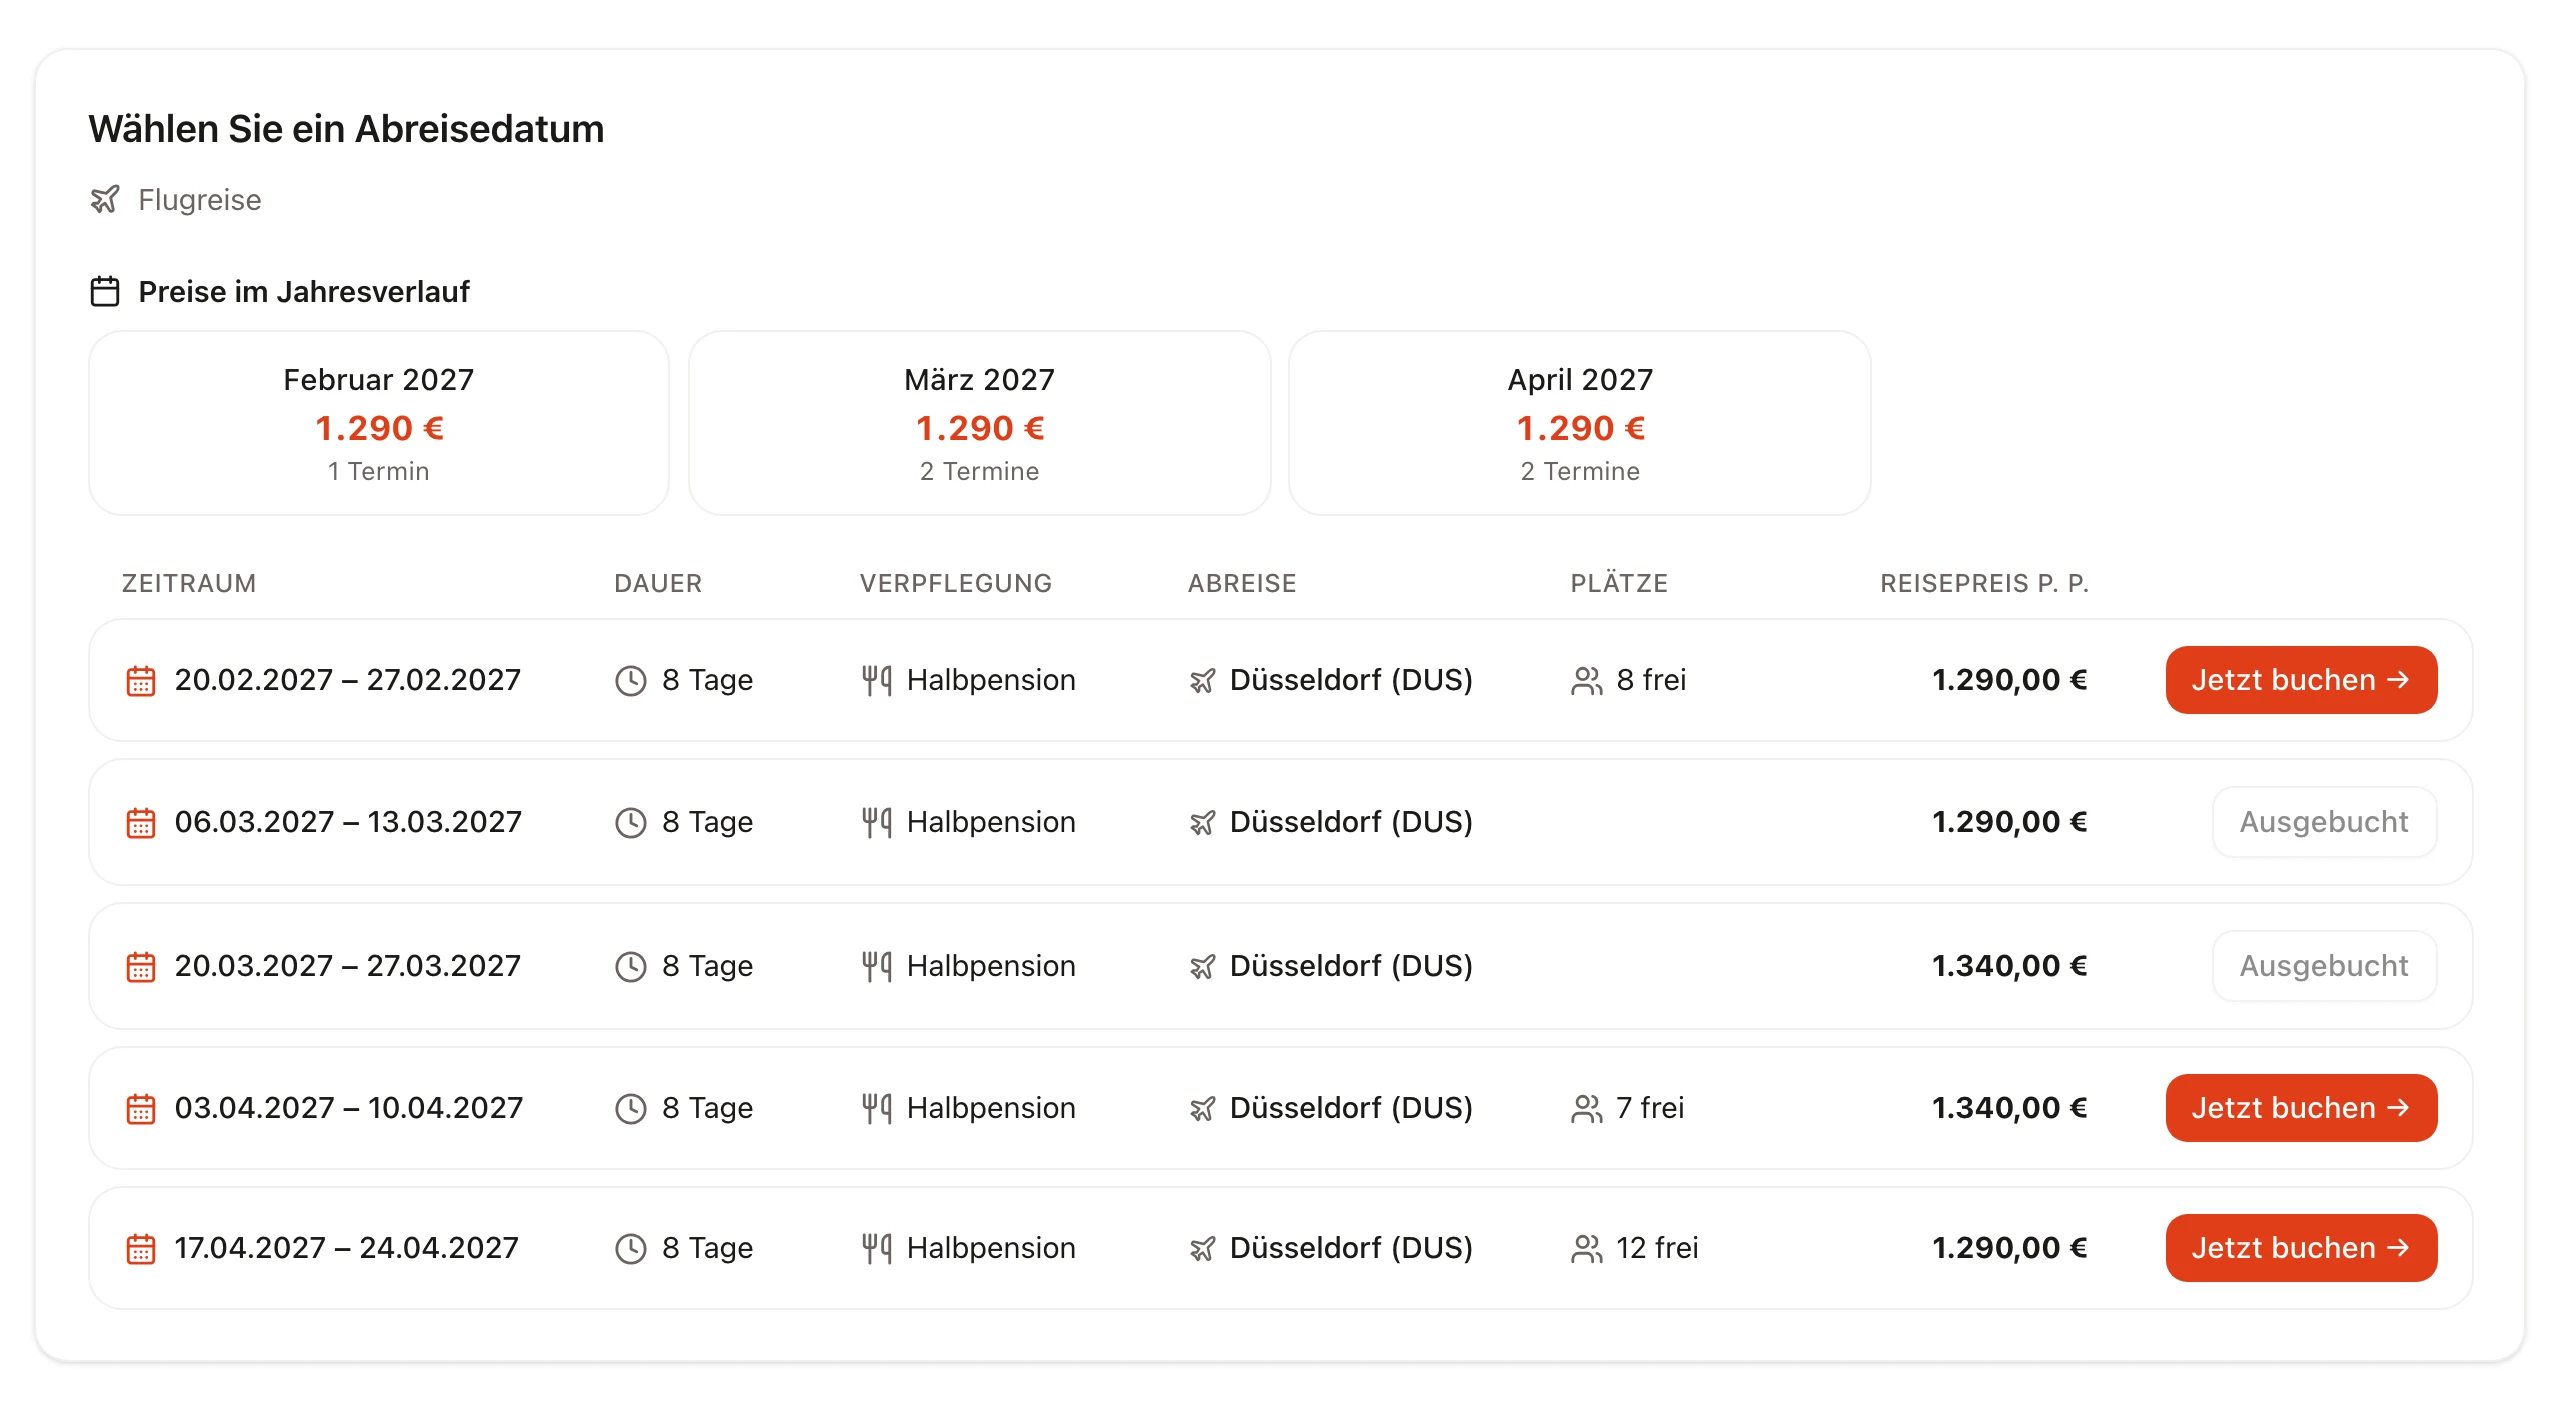Click cutlery icon in 03.04.2027 row

[877, 1109]
